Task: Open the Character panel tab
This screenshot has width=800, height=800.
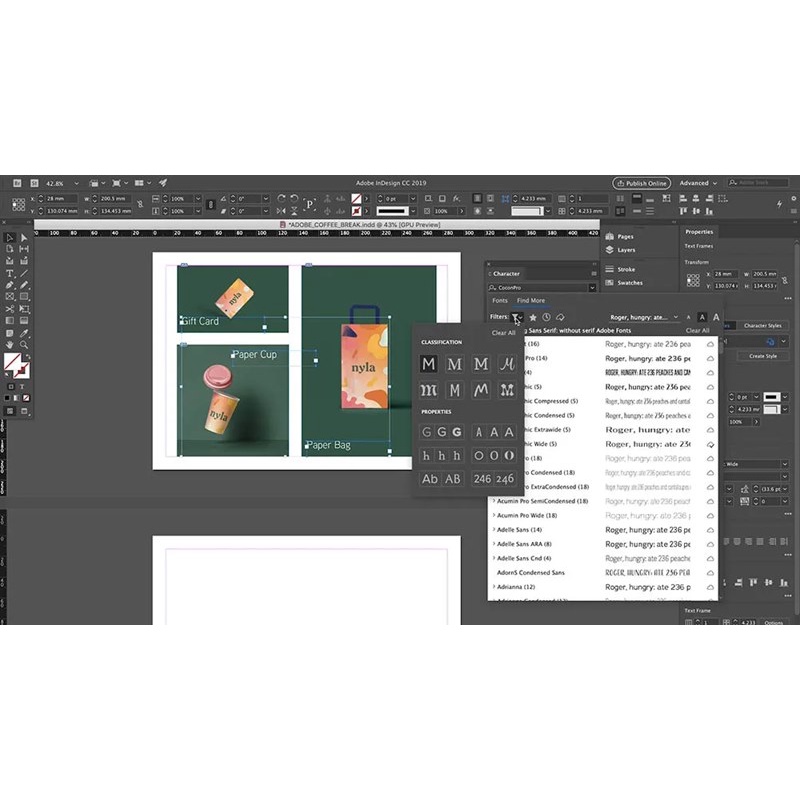Action: (x=506, y=273)
